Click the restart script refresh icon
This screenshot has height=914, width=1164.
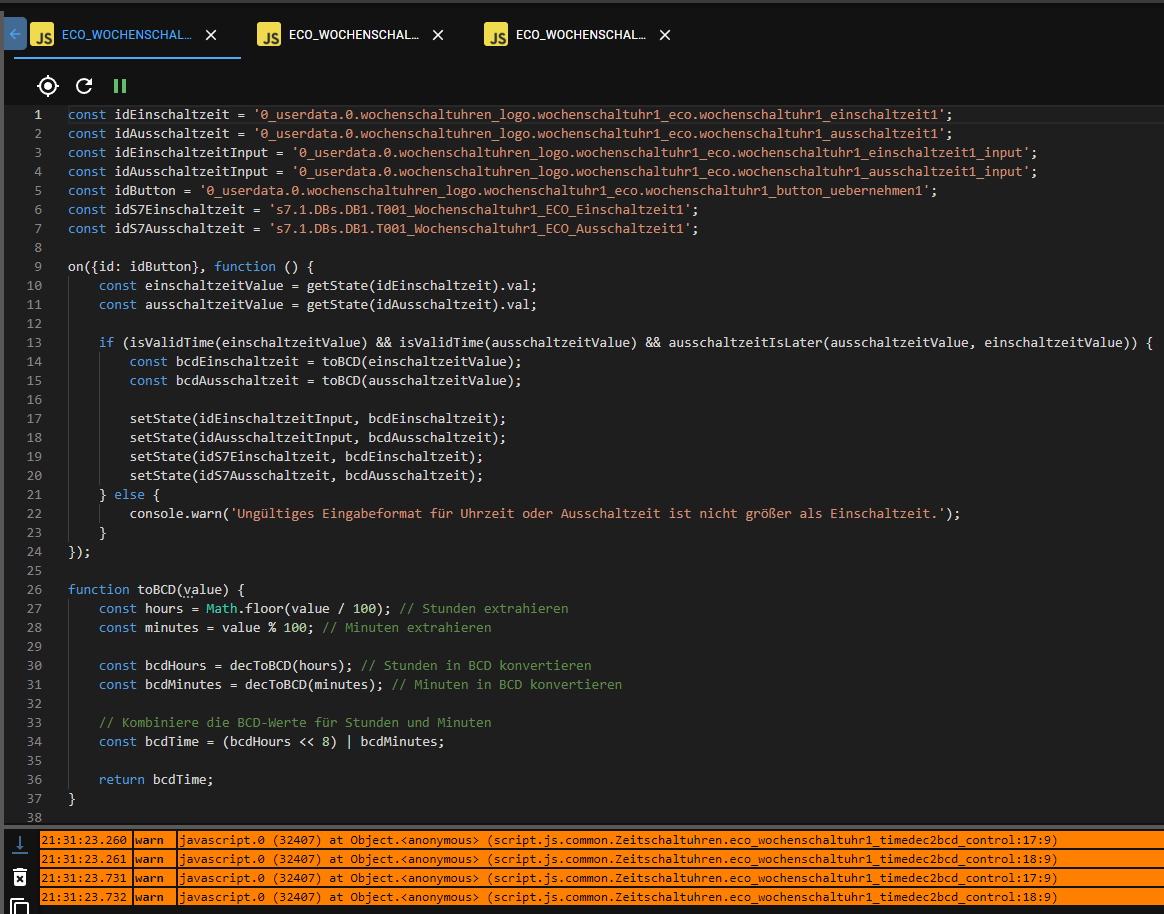tap(84, 86)
